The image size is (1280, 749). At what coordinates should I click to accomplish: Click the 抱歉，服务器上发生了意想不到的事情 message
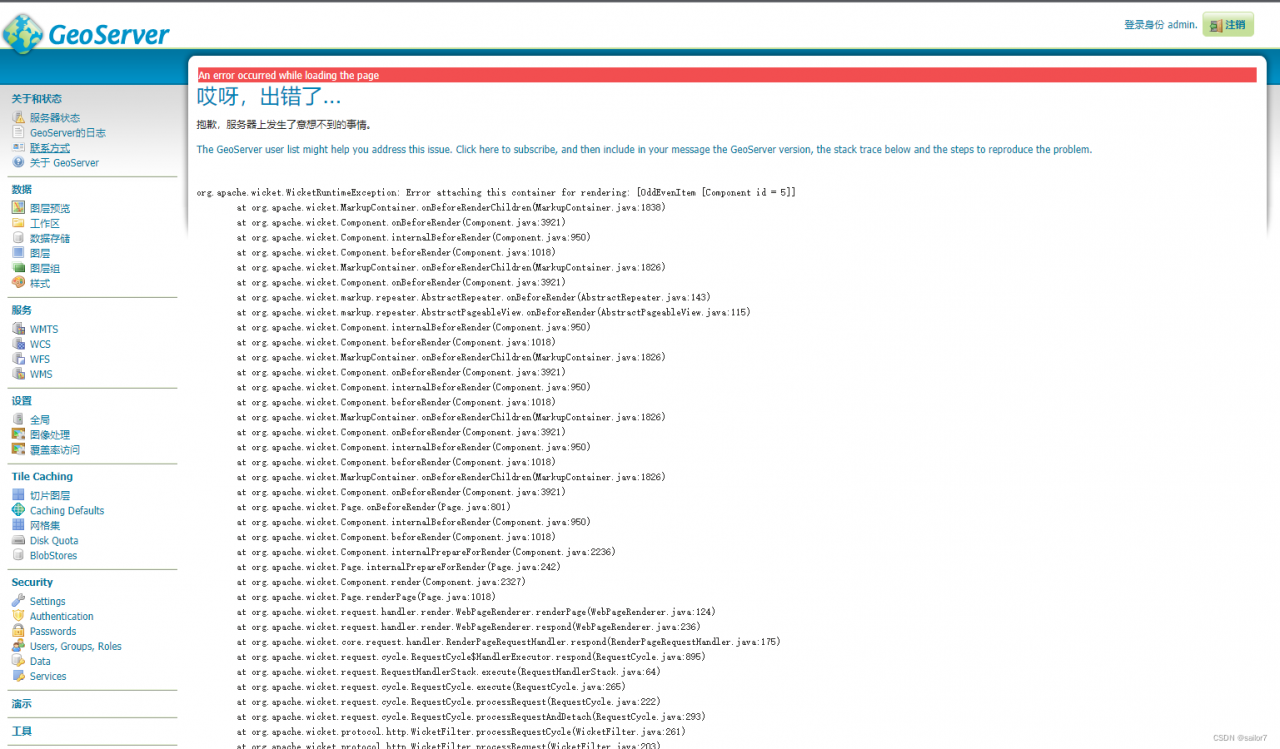tap(285, 125)
